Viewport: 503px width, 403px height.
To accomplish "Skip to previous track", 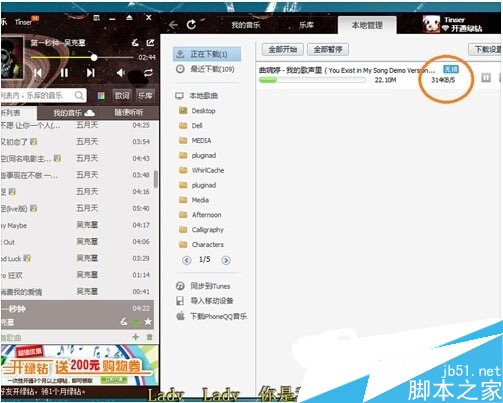I will (38, 72).
